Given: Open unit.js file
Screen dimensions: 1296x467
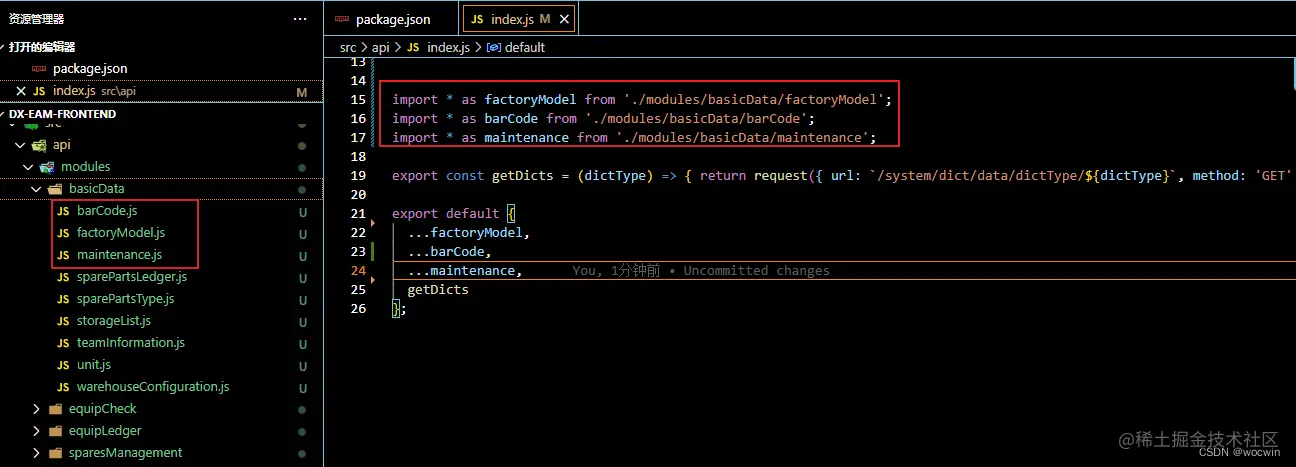Looking at the screenshot, I should pos(94,365).
